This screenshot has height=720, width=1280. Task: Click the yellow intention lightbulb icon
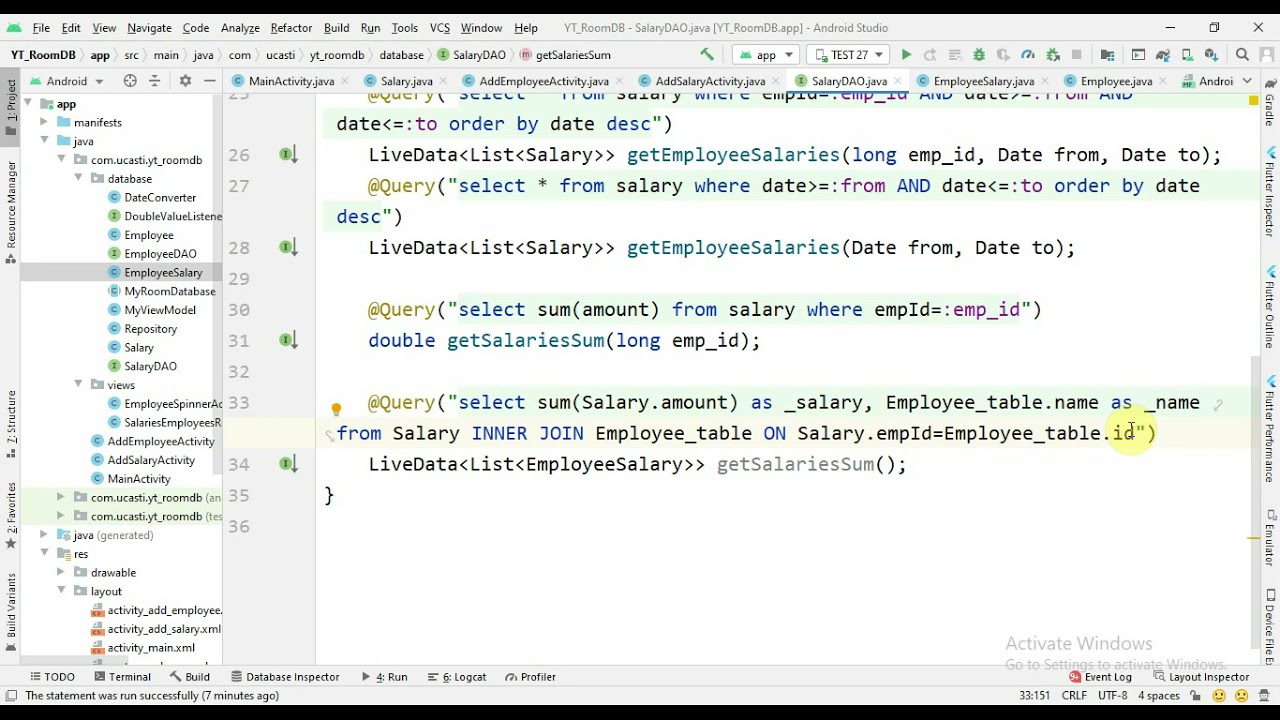pos(336,409)
